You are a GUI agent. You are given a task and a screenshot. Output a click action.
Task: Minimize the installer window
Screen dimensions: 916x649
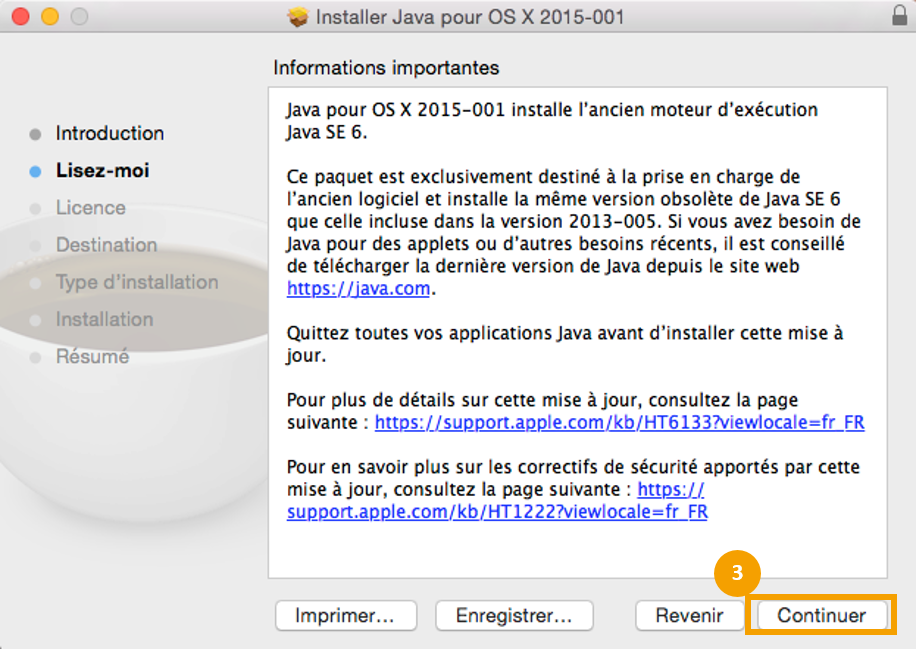[x=49, y=17]
